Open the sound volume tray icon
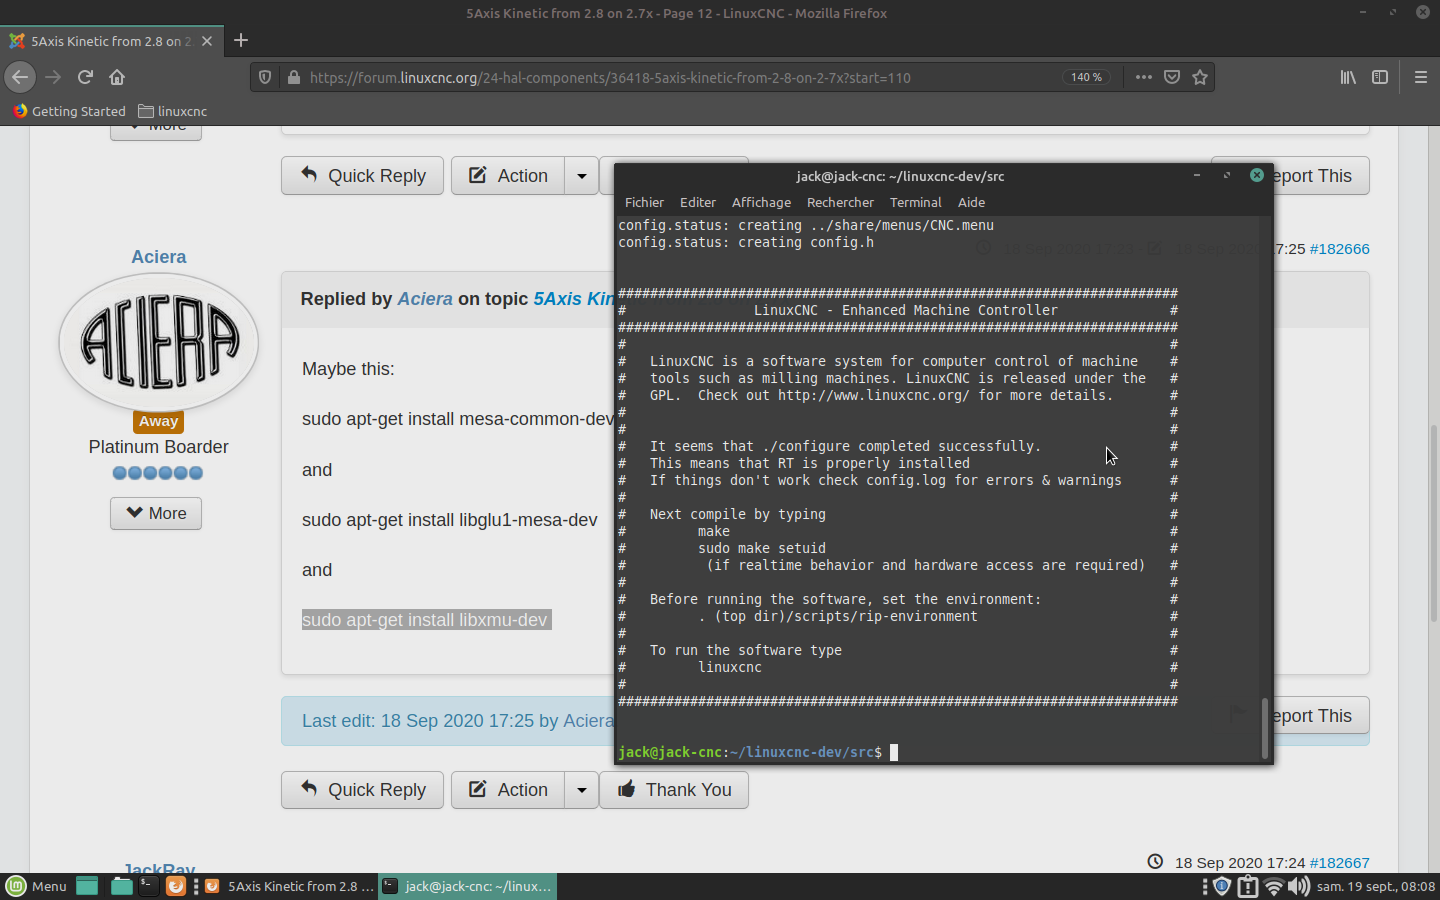 point(1298,886)
